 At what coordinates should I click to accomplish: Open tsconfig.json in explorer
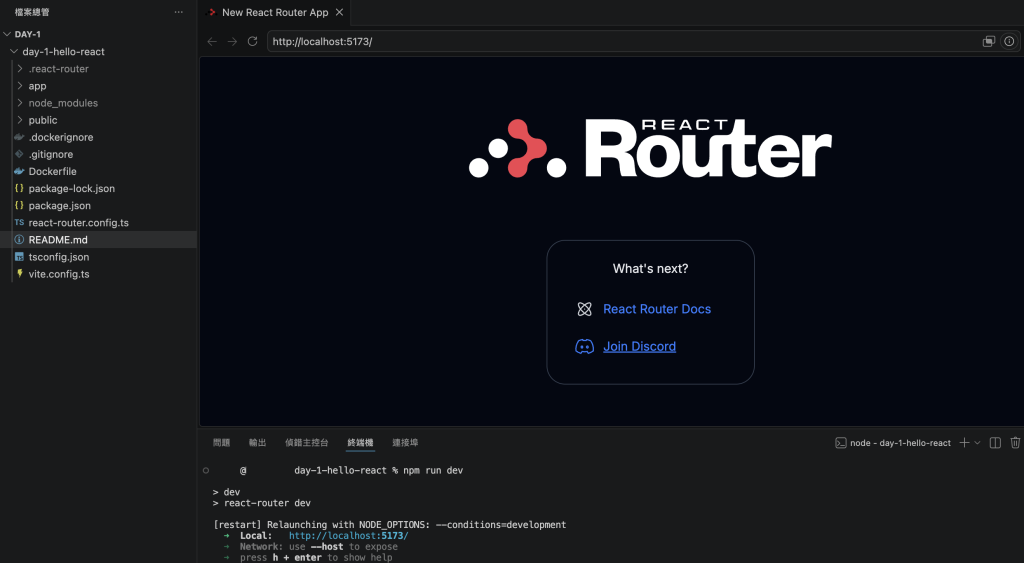(x=59, y=257)
